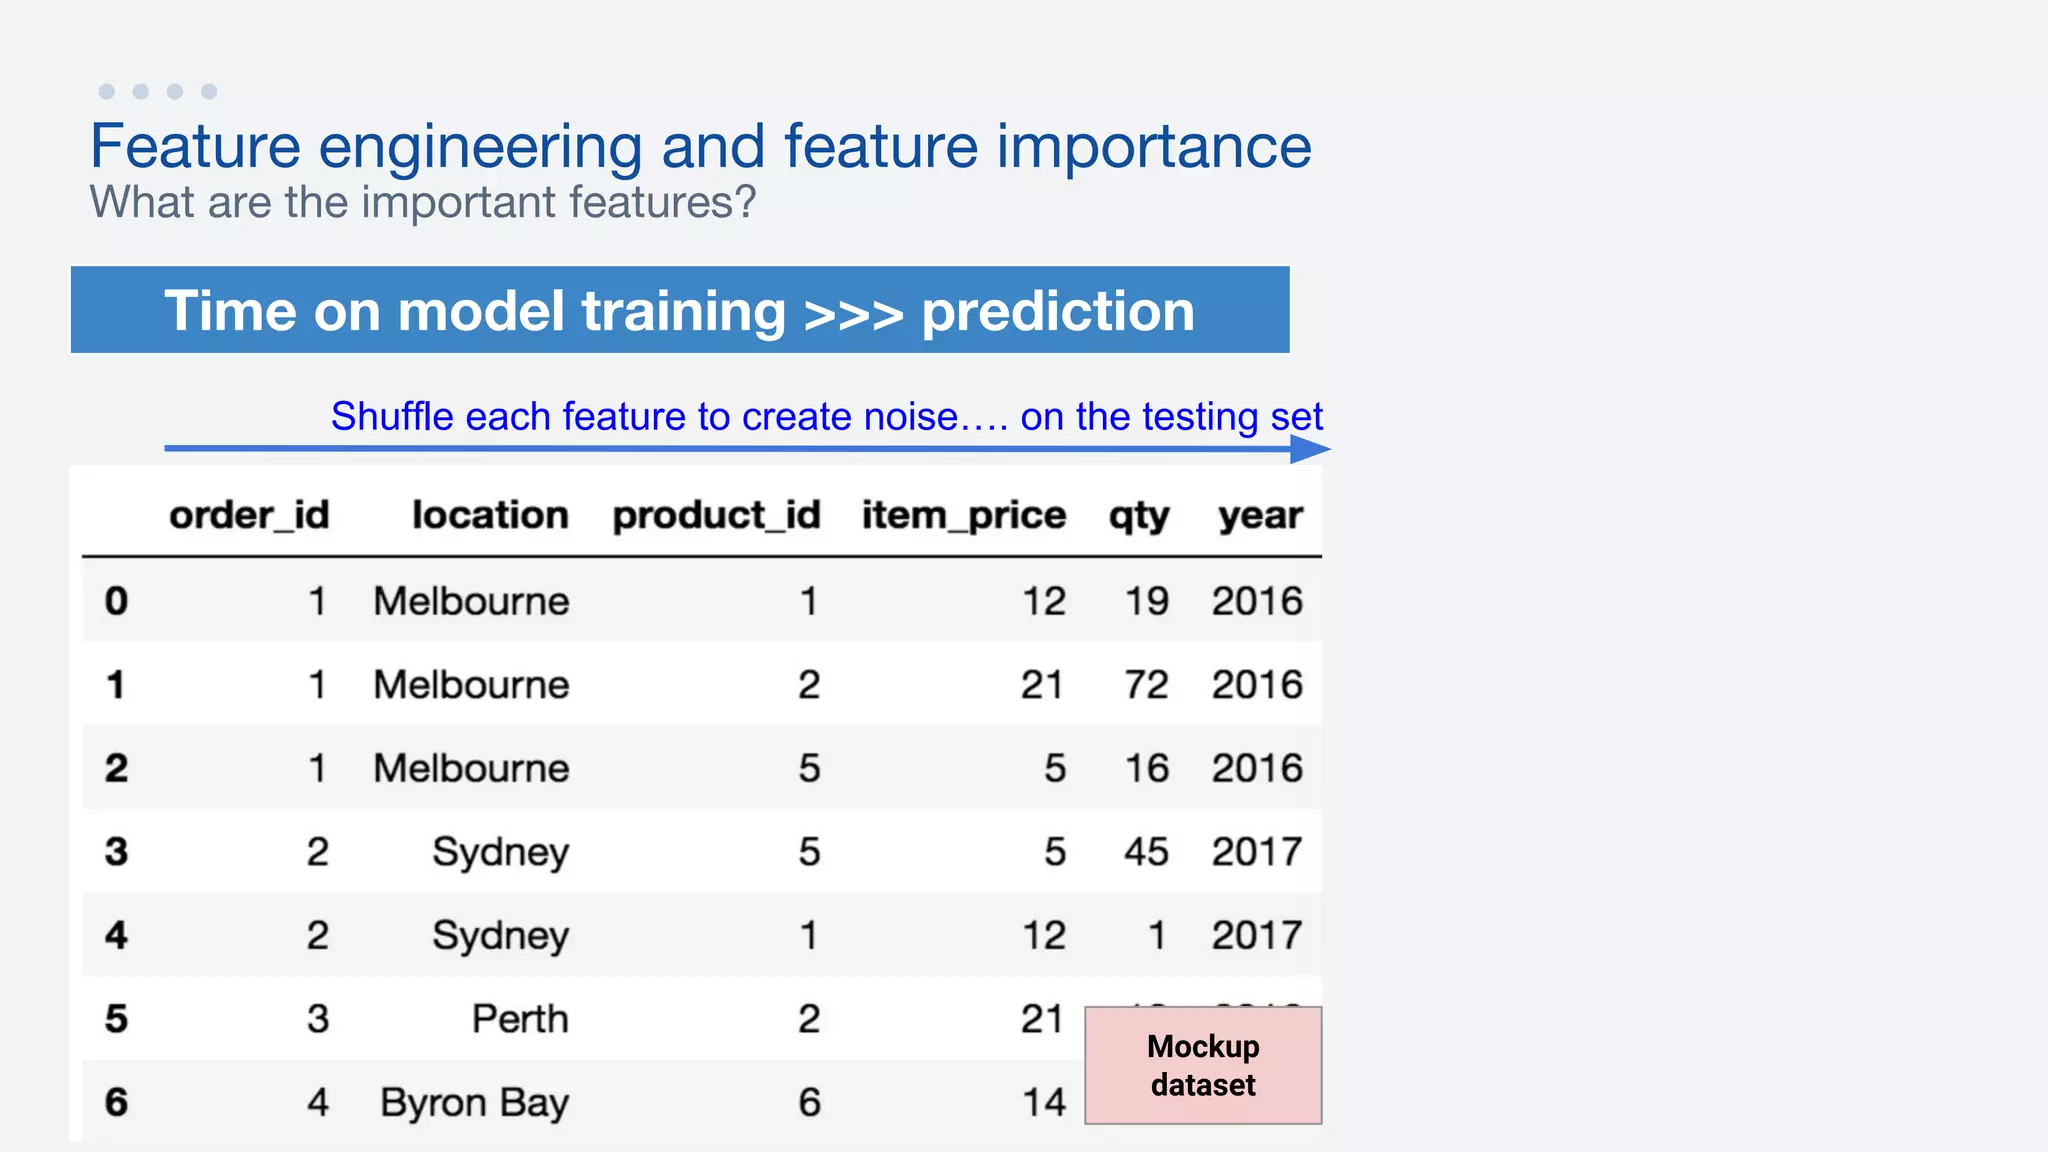
Task: Click year 2017 in row 4
Action: pyautogui.click(x=1257, y=935)
